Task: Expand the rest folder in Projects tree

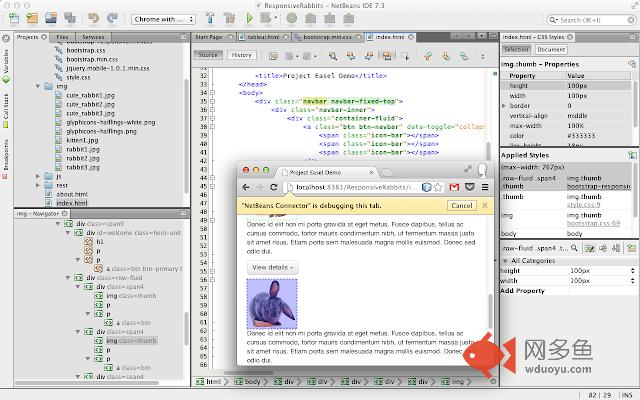Action: coord(38,185)
